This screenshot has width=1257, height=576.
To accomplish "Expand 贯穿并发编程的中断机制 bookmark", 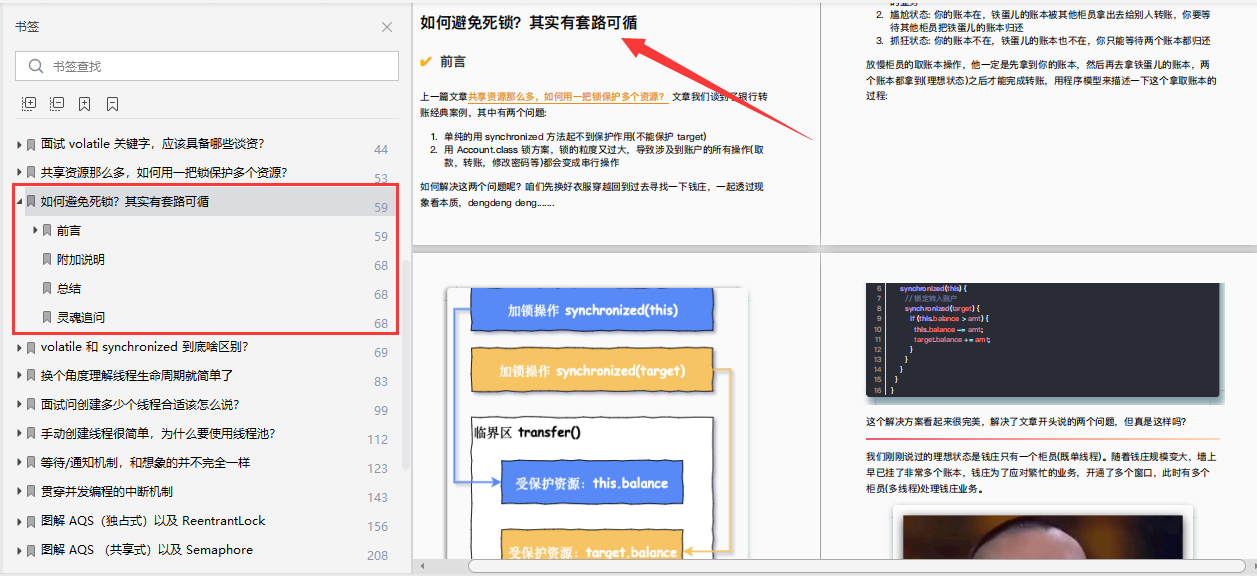I will pyautogui.click(x=19, y=492).
